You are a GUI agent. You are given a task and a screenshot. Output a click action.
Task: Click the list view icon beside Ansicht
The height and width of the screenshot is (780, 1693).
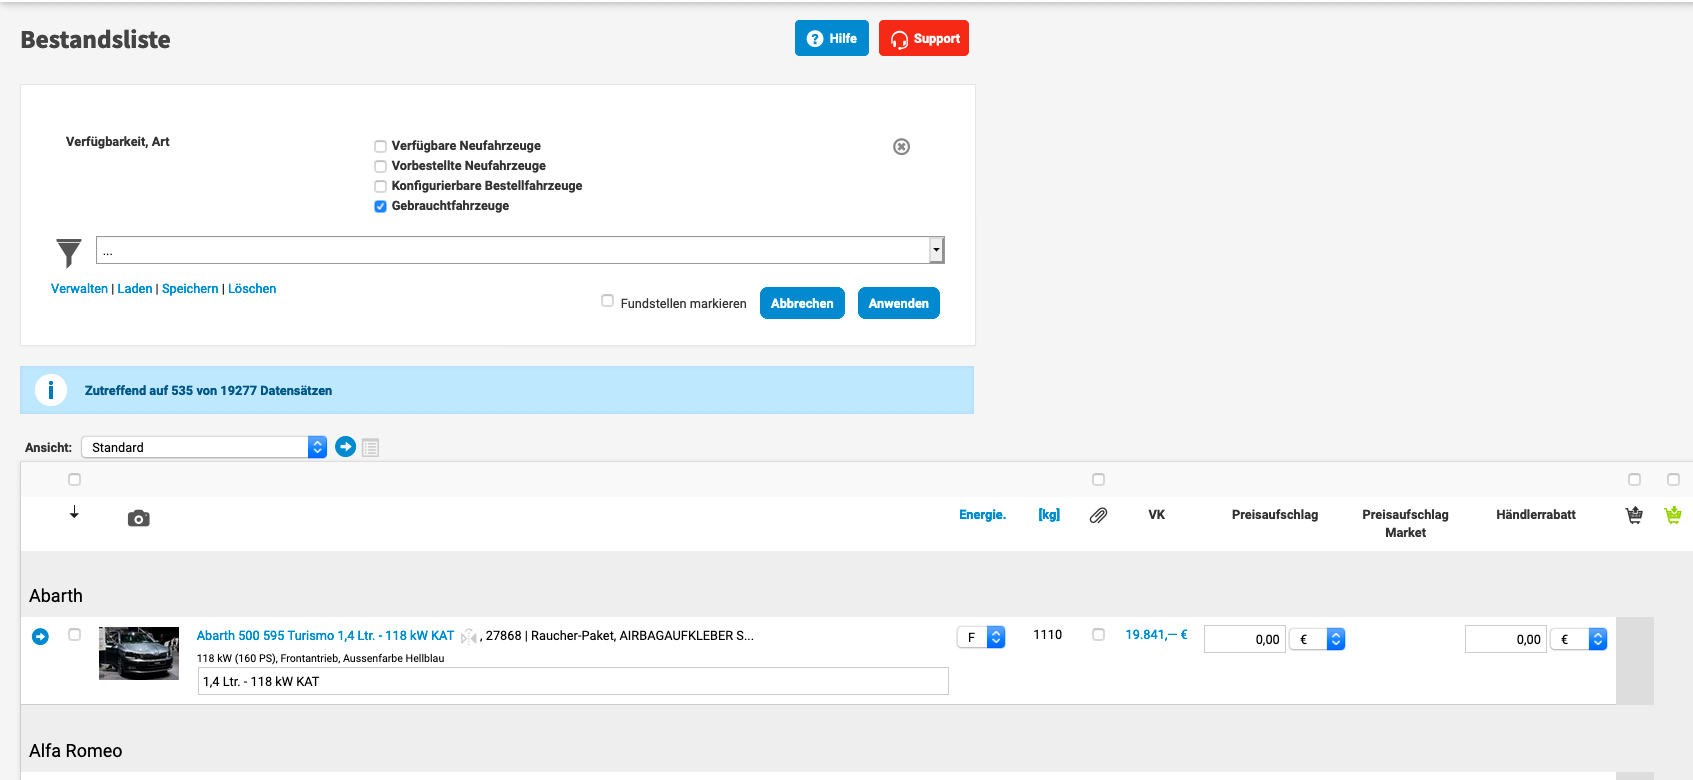[x=370, y=448]
